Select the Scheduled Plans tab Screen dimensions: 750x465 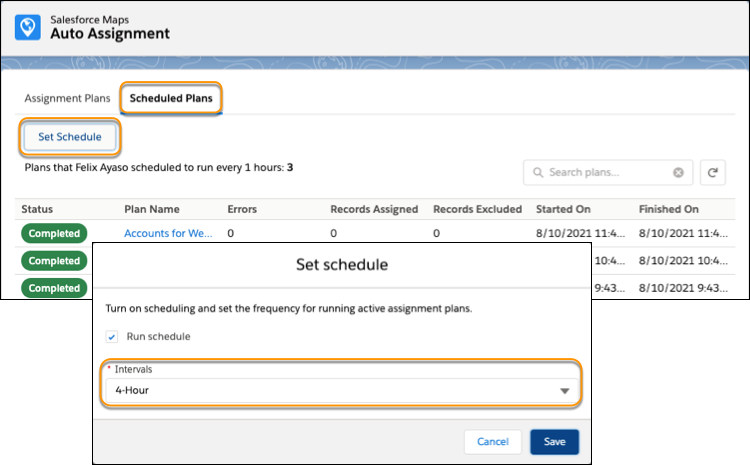pyautogui.click(x=171, y=98)
